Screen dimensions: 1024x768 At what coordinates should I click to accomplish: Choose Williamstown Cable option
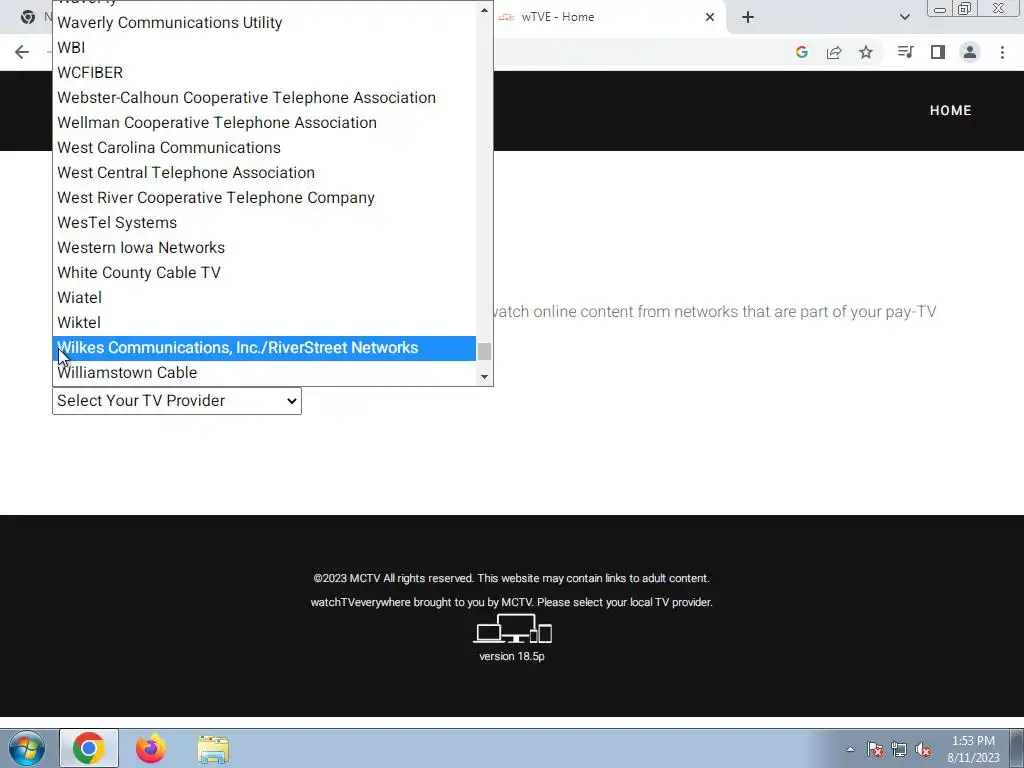click(264, 373)
